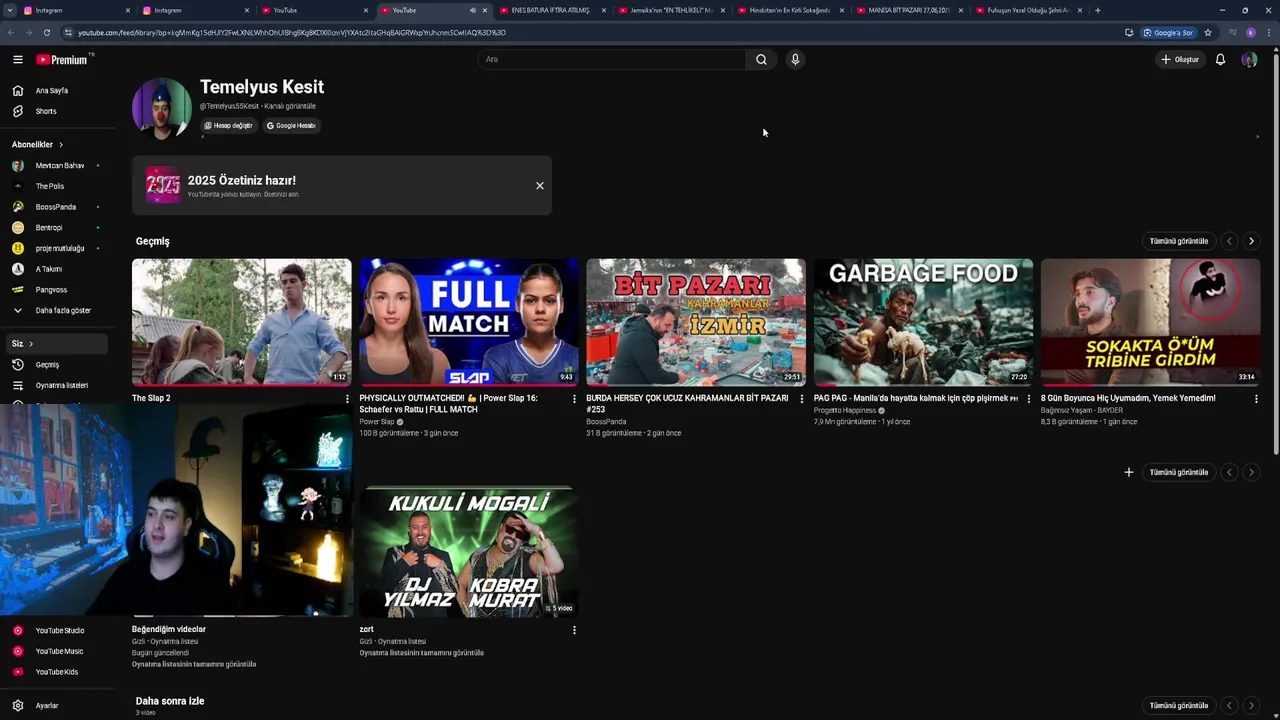Open a new browser tab
This screenshot has height=720, width=1280.
(1098, 10)
